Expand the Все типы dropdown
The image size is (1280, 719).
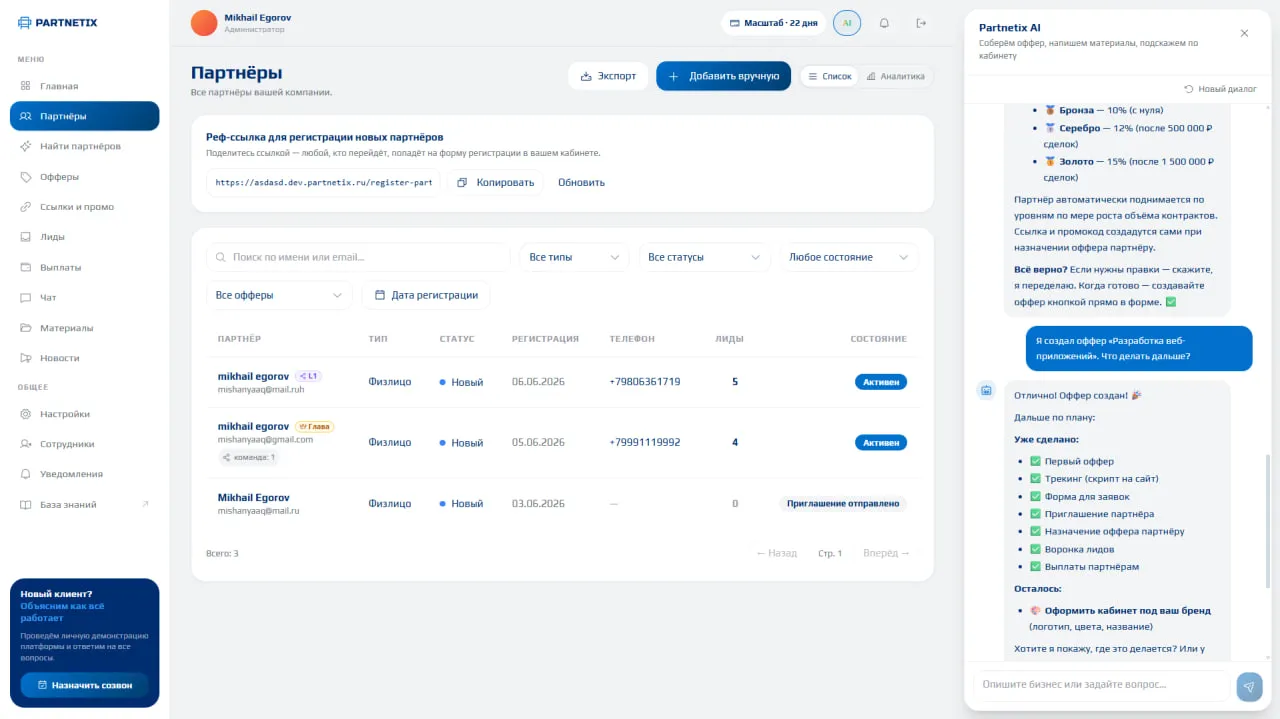[575, 257]
